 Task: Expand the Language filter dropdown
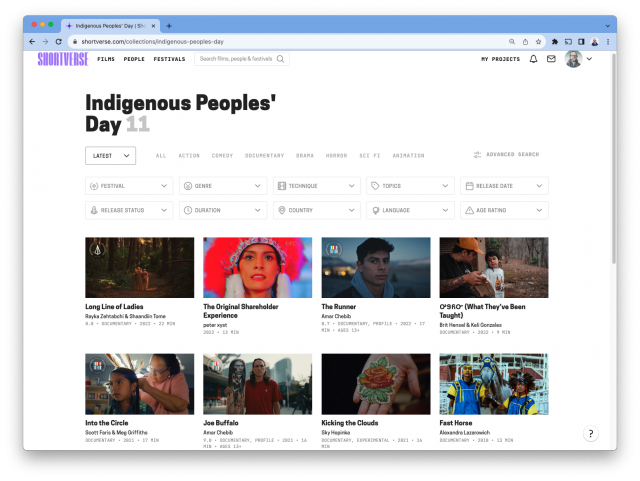pos(410,210)
